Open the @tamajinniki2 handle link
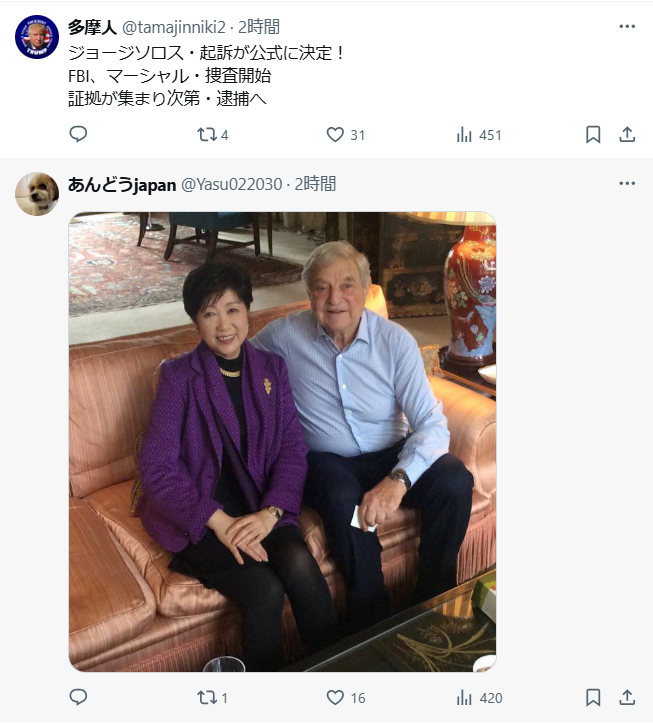The width and height of the screenshot is (653, 723). click(174, 27)
